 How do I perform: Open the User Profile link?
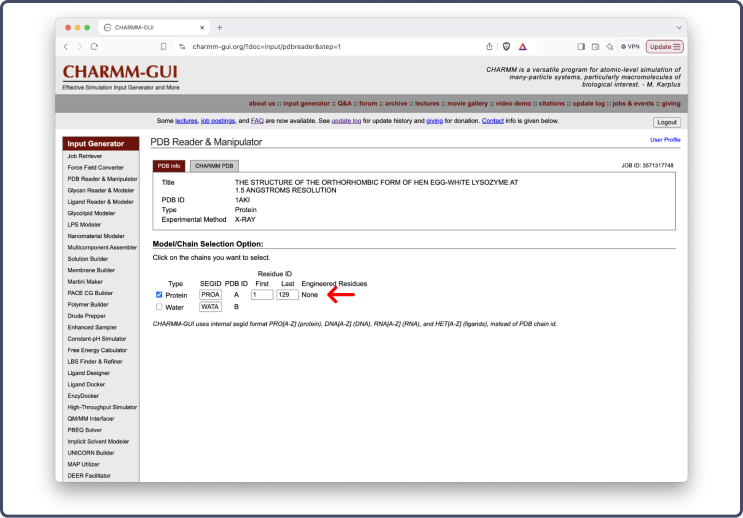click(x=664, y=140)
